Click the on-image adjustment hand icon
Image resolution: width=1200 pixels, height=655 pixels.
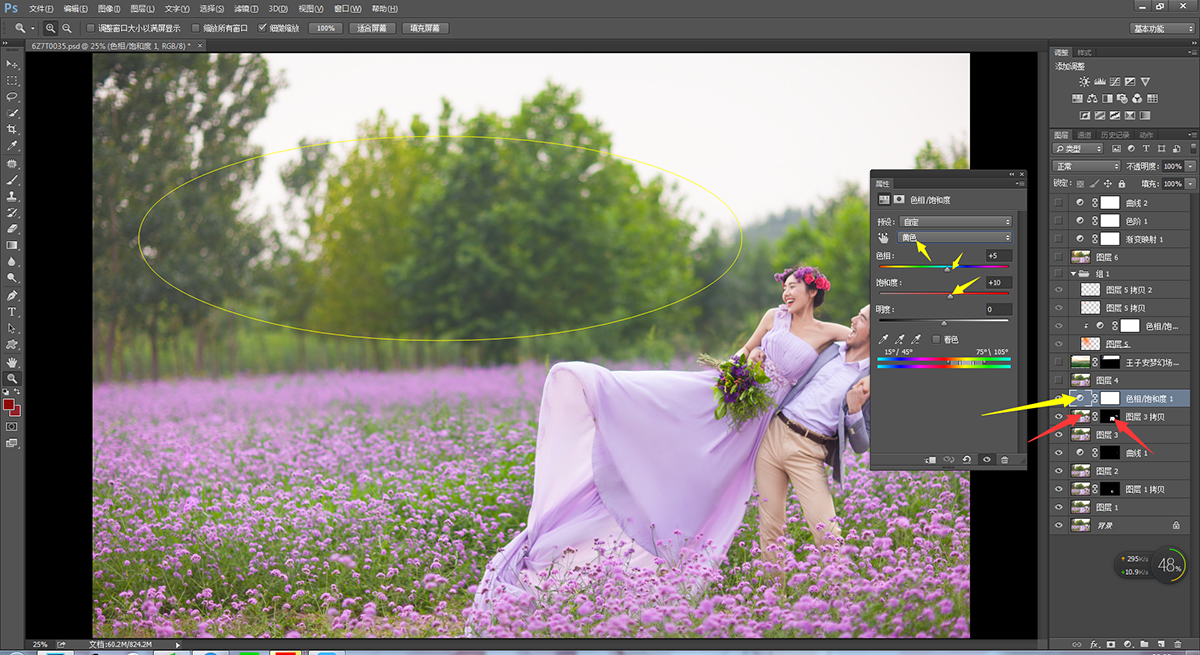click(x=883, y=238)
